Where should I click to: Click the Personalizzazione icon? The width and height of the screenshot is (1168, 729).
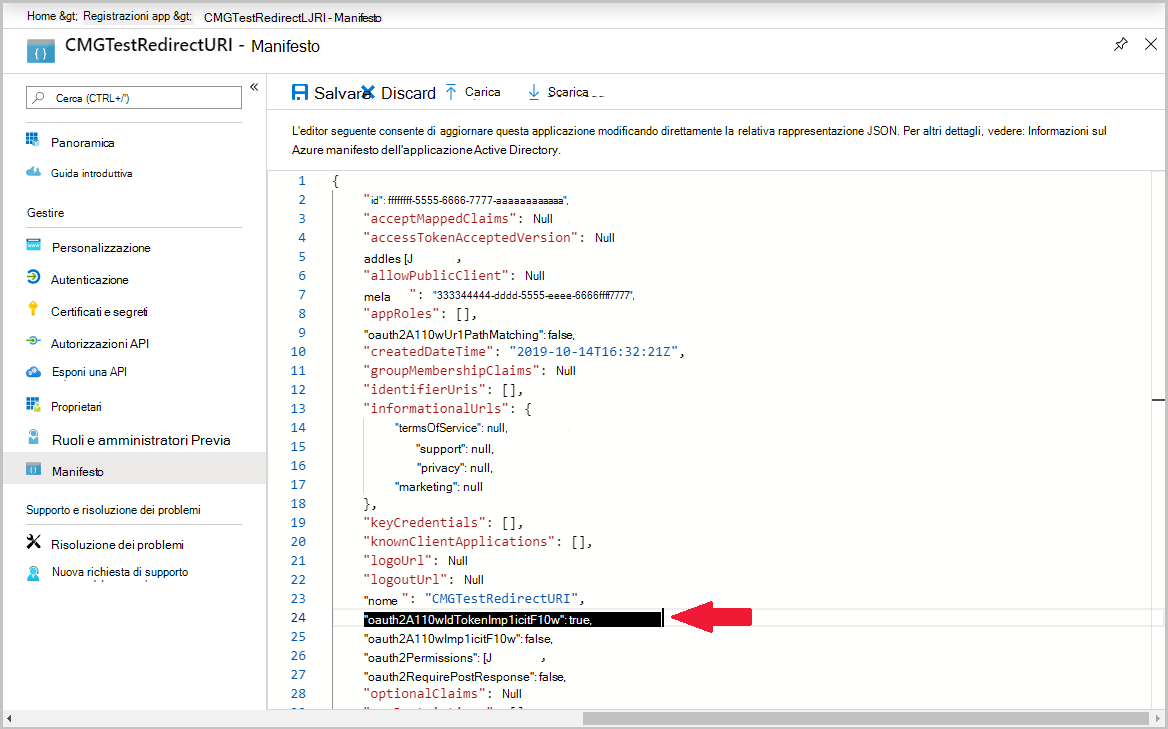(34, 245)
